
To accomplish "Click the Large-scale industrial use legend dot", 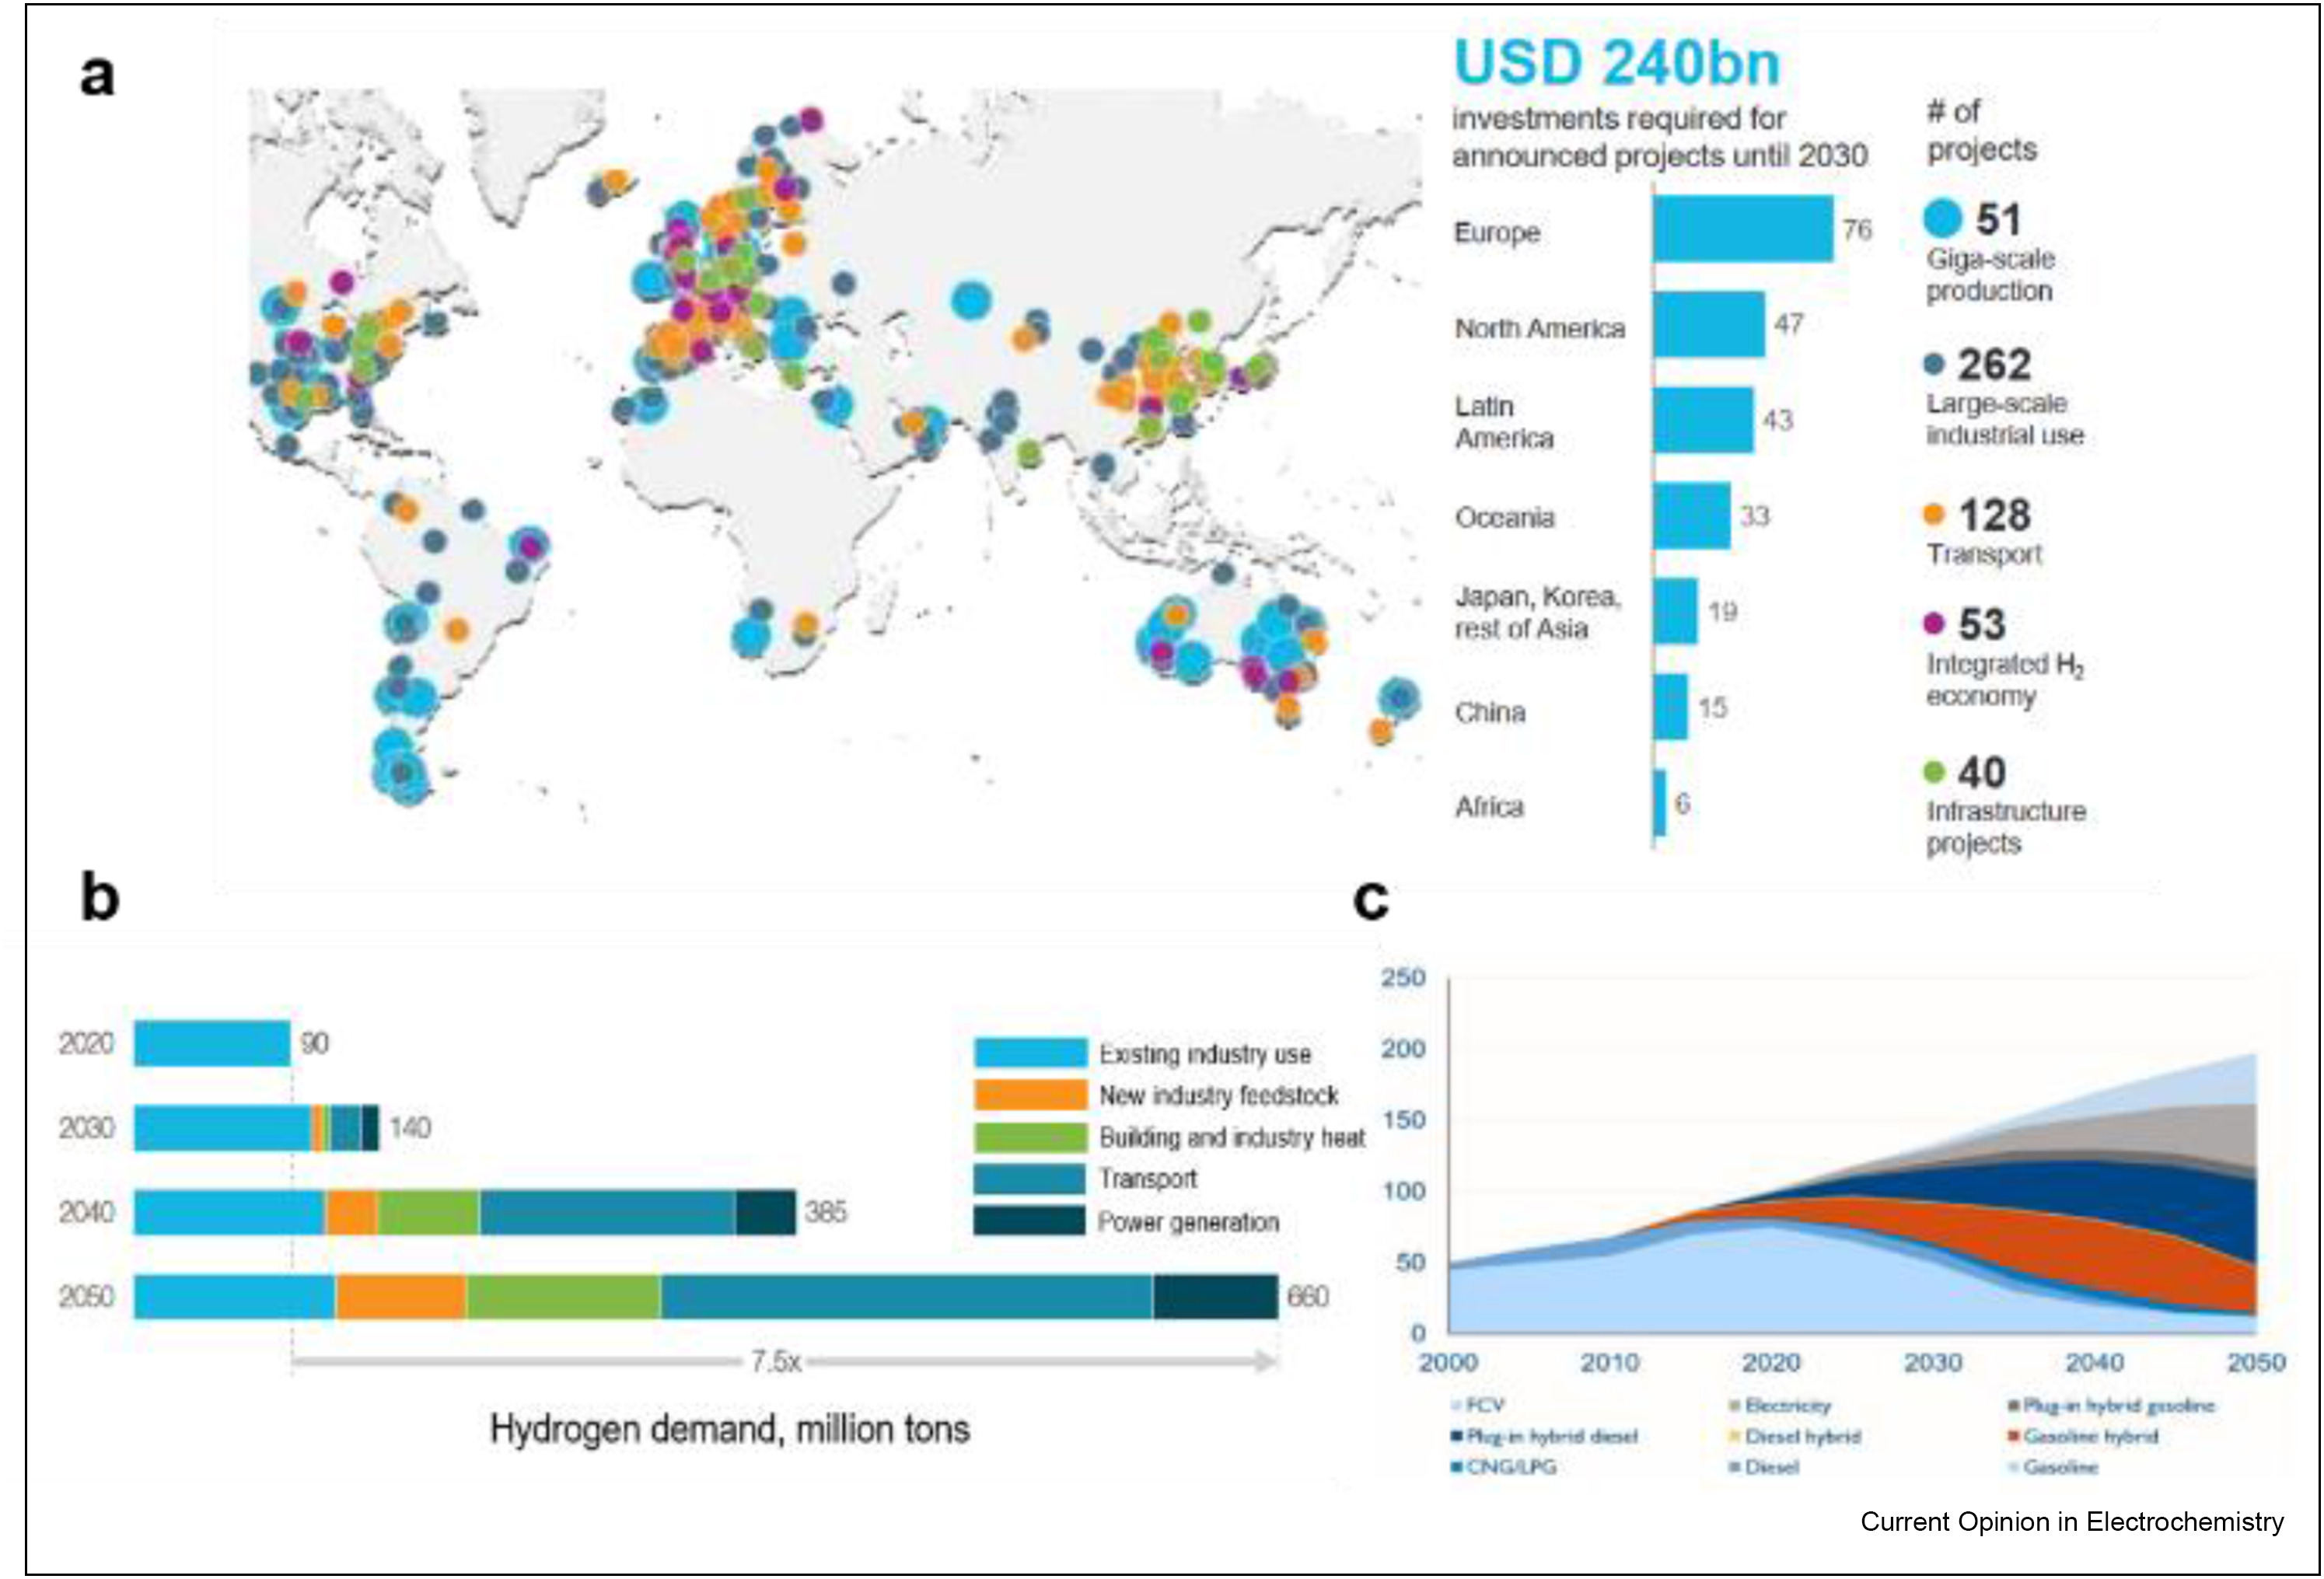I will tap(1934, 365).
